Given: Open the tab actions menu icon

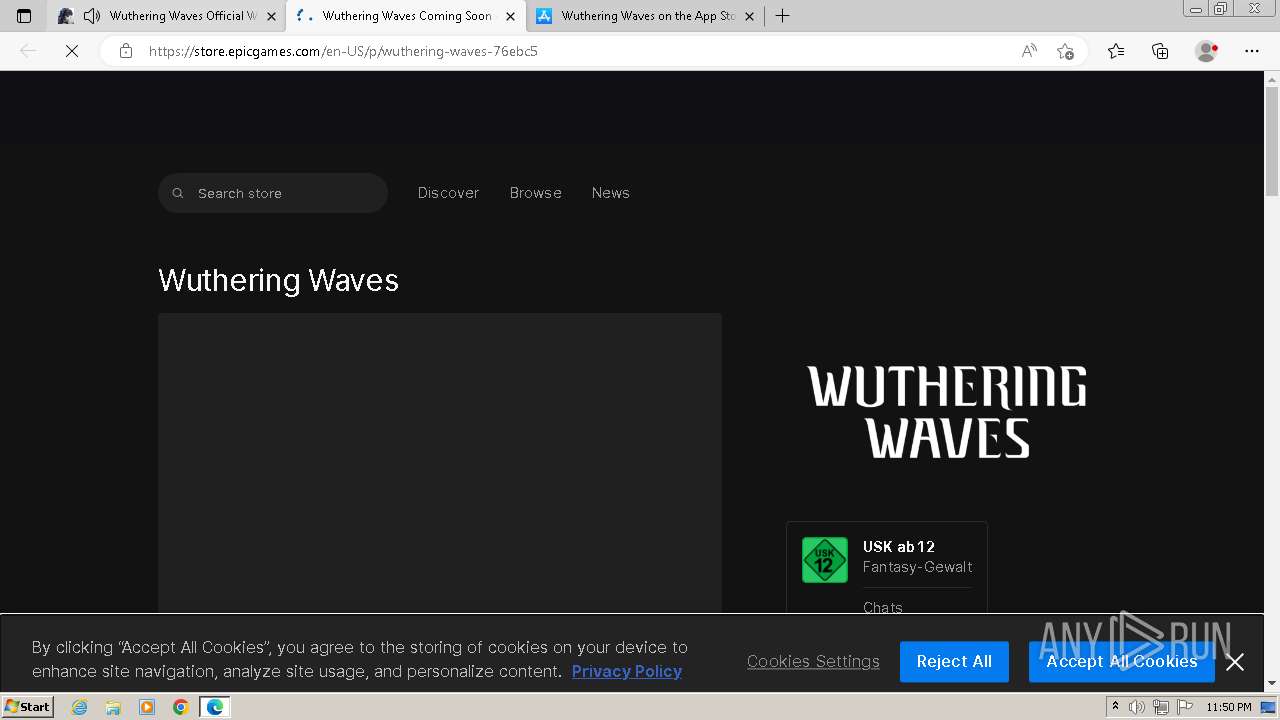Looking at the screenshot, I should (24, 16).
